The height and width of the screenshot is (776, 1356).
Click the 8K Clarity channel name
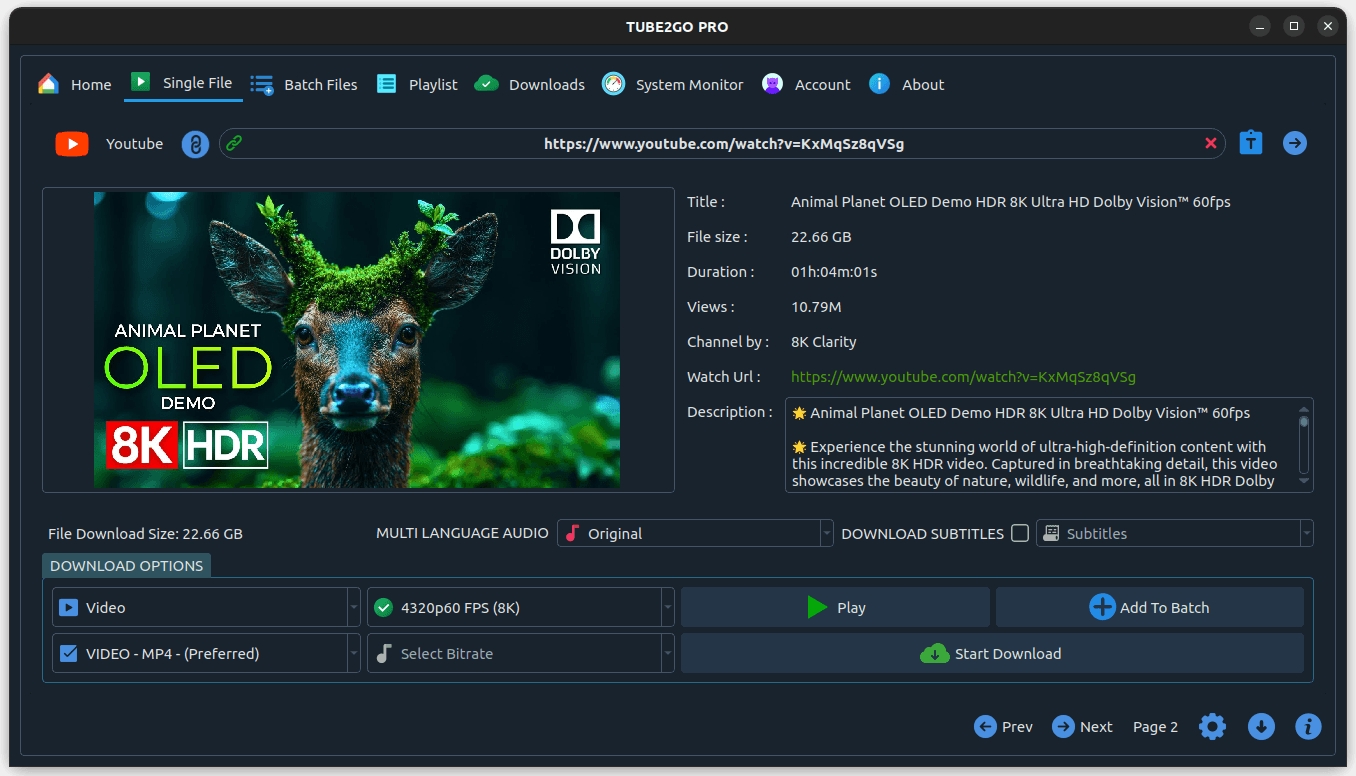(824, 342)
